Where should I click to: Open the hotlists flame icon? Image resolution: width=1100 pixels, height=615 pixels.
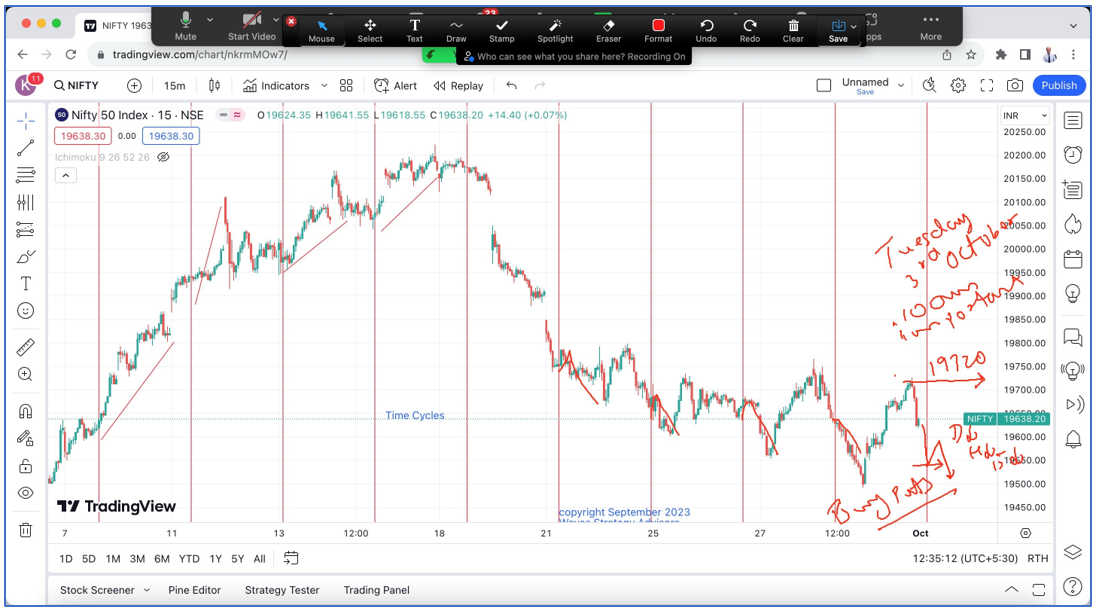[x=1073, y=224]
